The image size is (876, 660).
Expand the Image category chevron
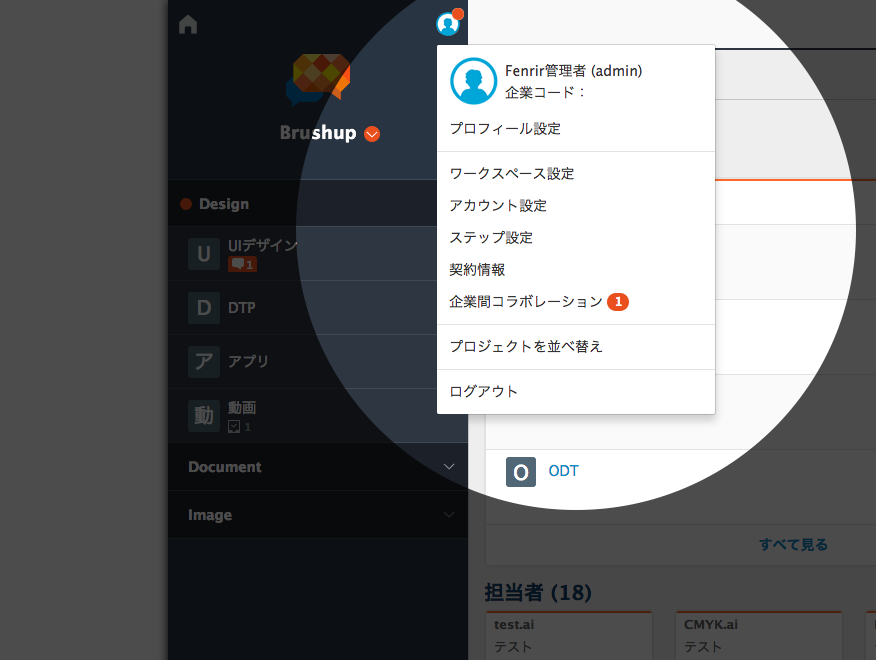point(449,515)
